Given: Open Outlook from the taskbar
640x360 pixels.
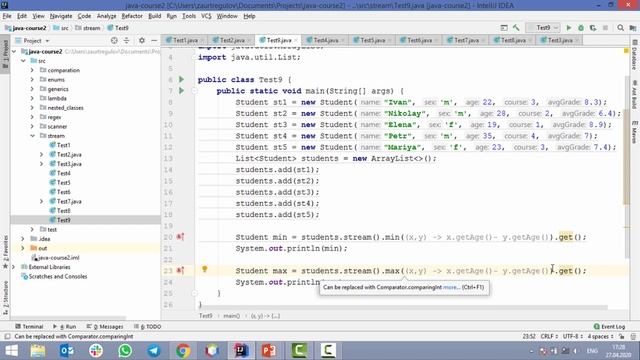Looking at the screenshot, I should tap(67, 351).
